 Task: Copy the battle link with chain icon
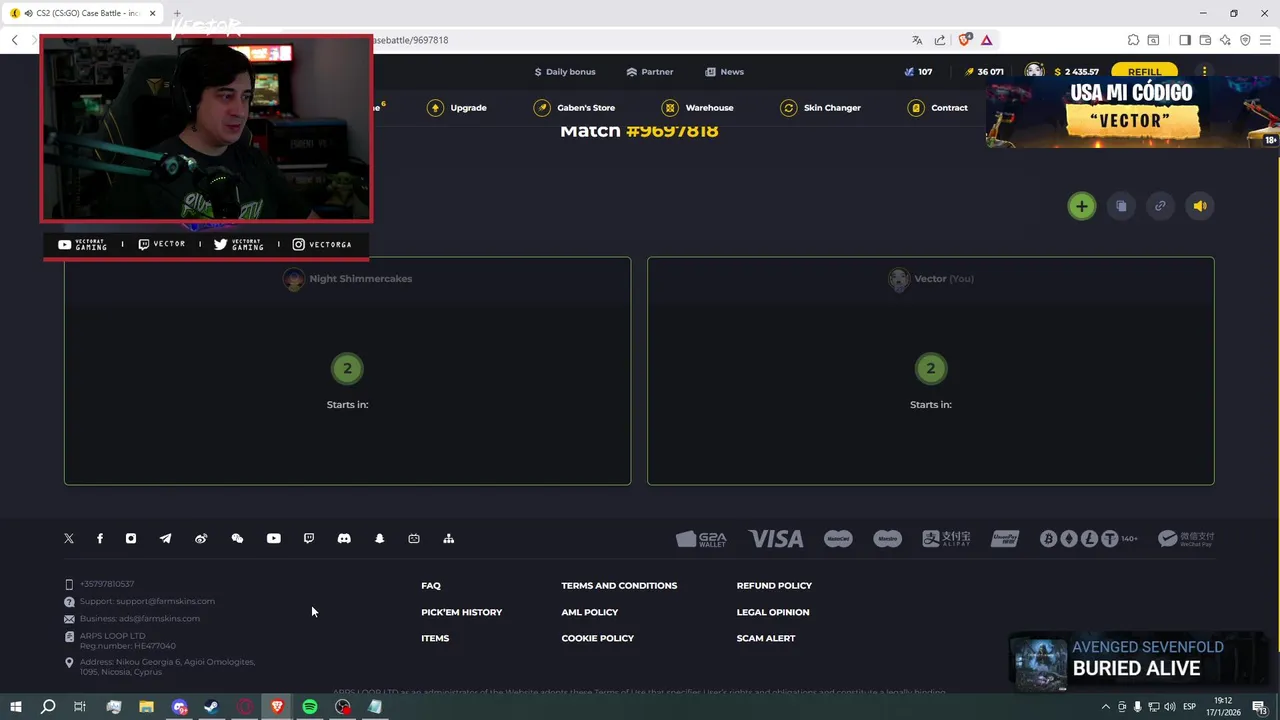coord(1160,206)
